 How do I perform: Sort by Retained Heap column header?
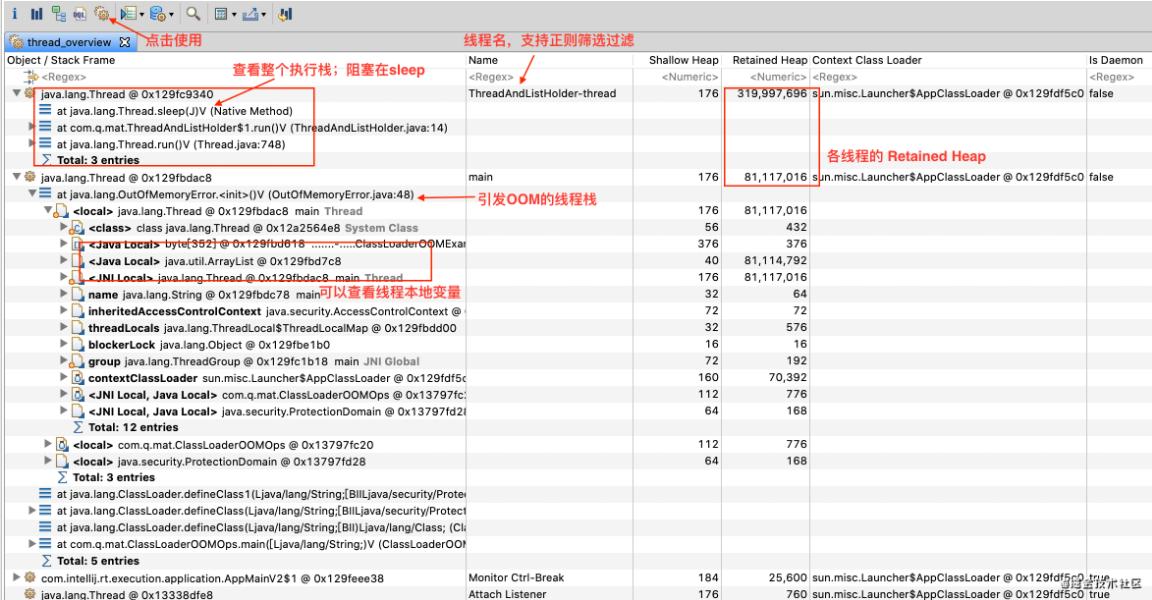(x=768, y=60)
